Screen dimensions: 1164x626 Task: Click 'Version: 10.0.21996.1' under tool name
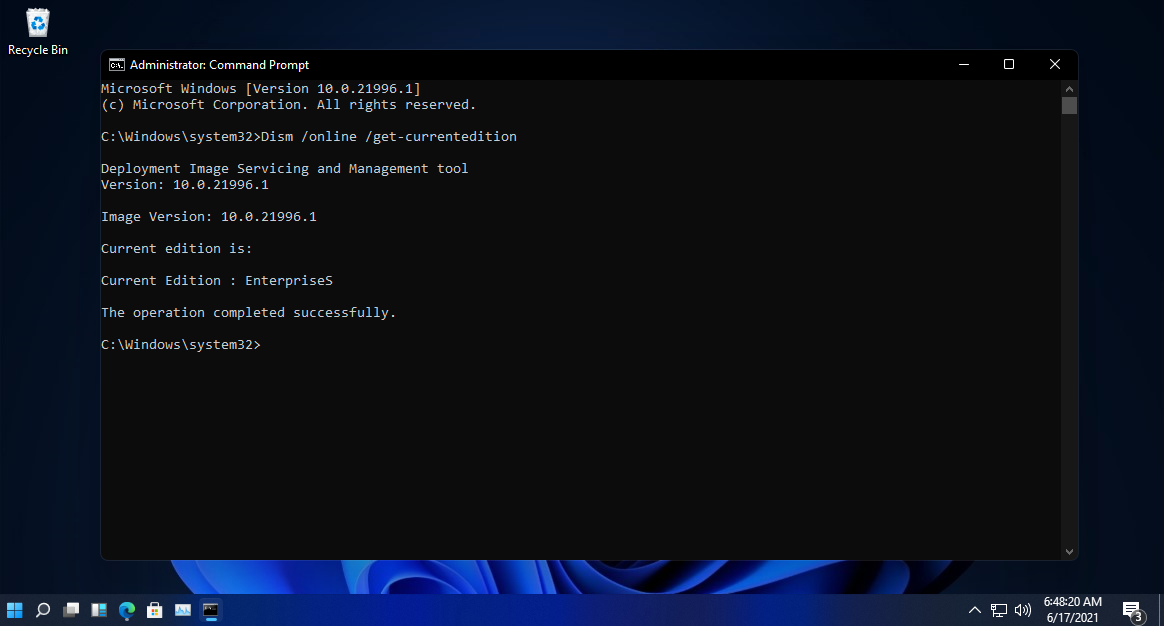tap(185, 185)
